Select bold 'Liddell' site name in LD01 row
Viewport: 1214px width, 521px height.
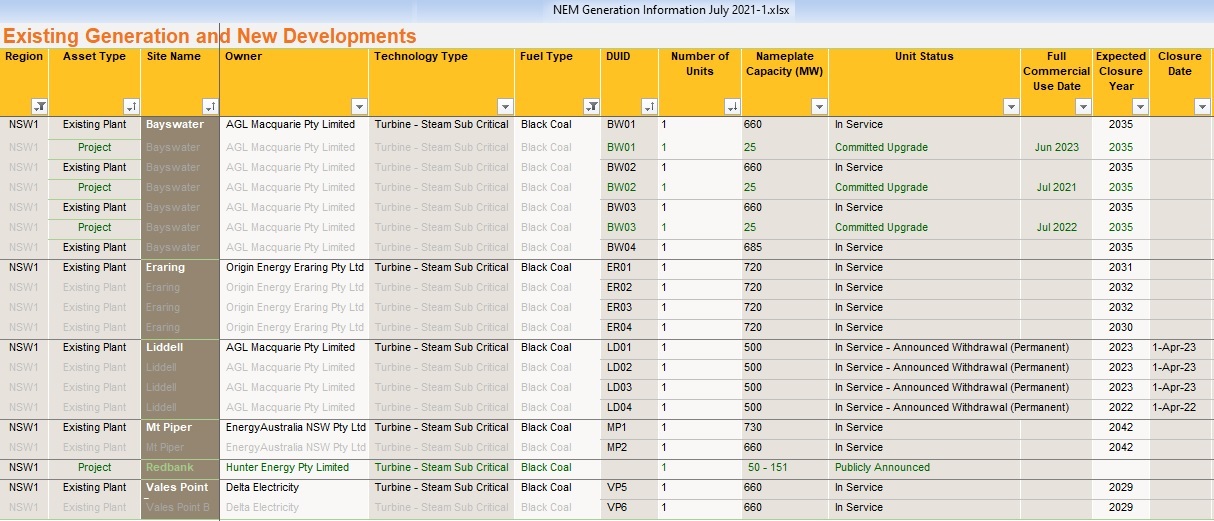click(x=180, y=347)
